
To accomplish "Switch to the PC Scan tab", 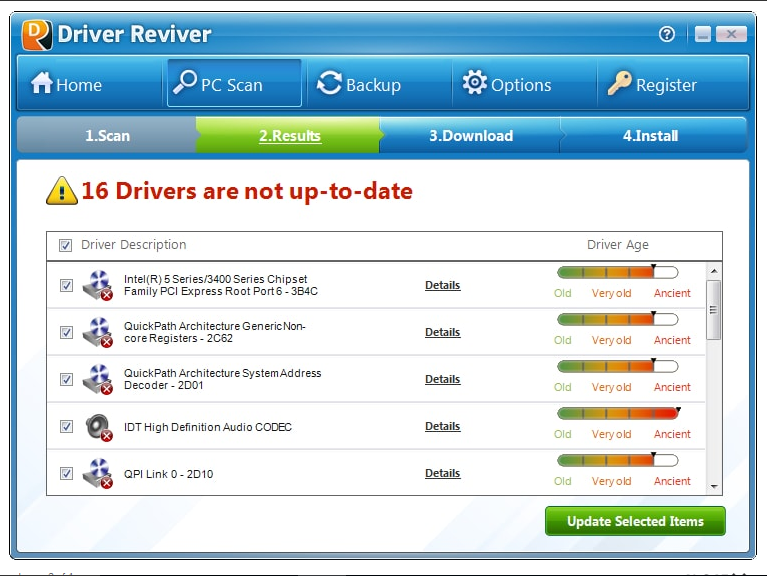I will (234, 83).
